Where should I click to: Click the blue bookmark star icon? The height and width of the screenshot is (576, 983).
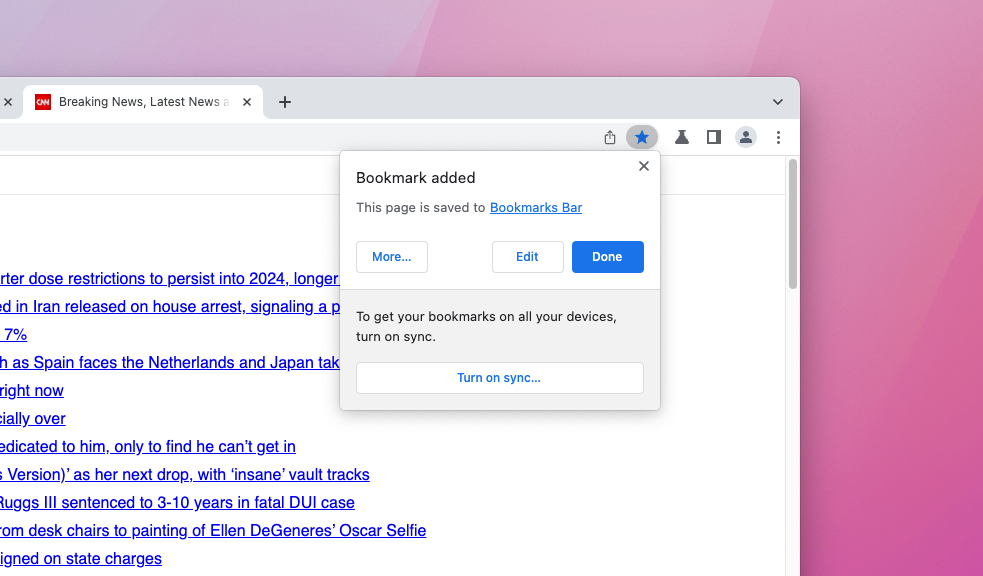click(641, 137)
